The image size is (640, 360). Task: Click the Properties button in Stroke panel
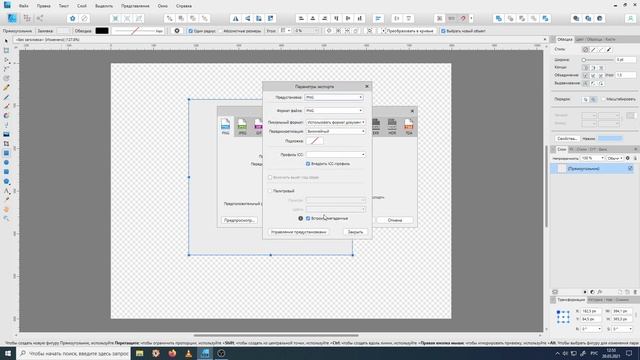[x=567, y=139]
